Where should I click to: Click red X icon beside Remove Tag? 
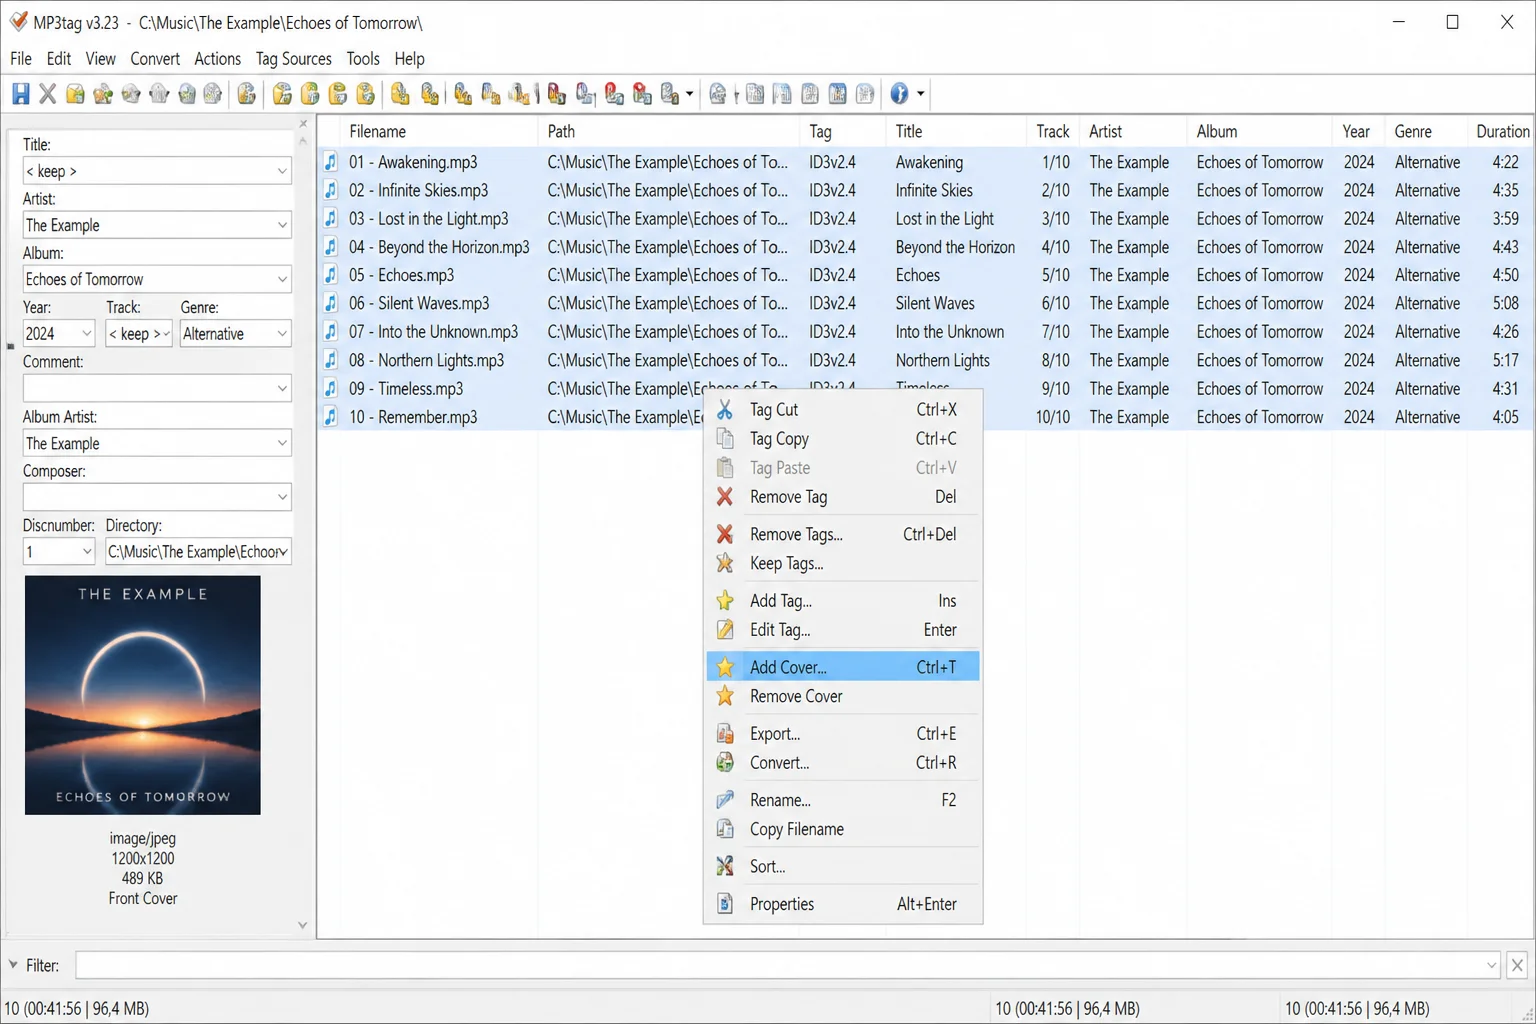point(725,497)
